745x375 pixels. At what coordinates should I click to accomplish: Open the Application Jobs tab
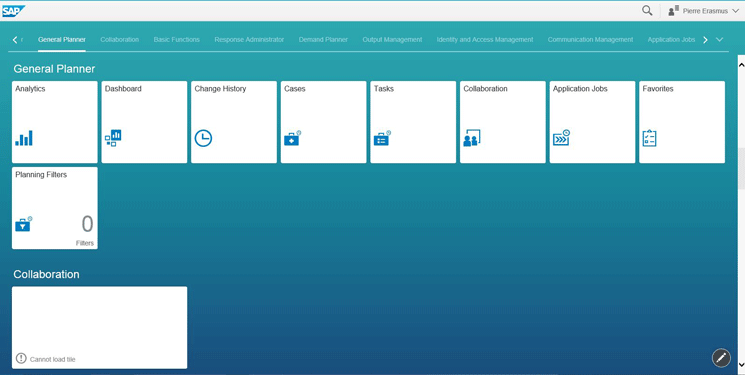point(671,39)
